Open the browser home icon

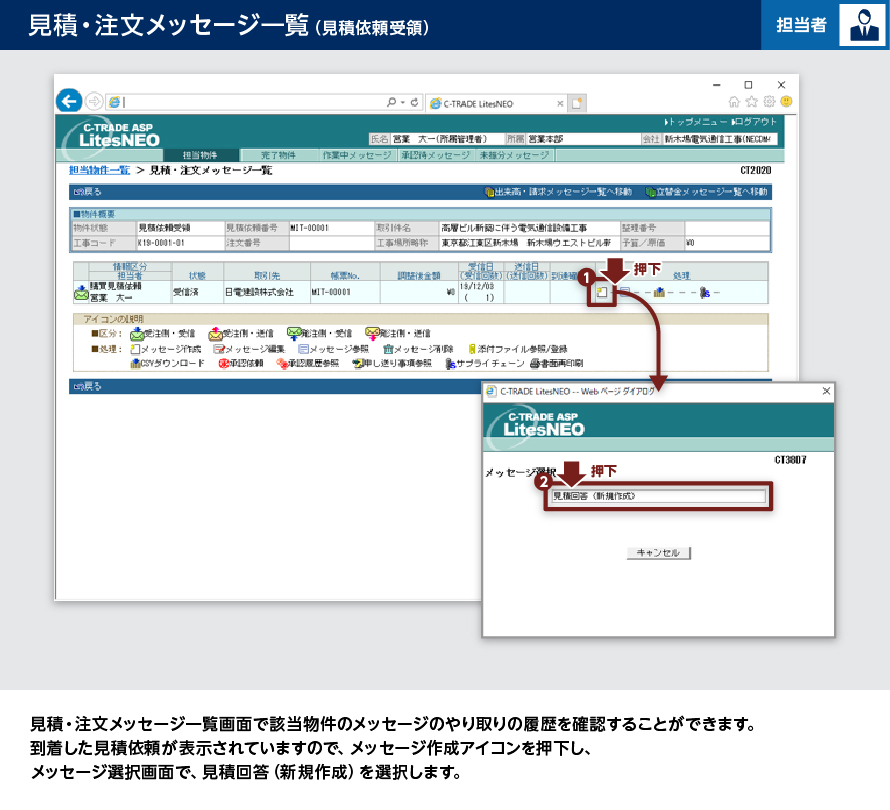pyautogui.click(x=735, y=102)
